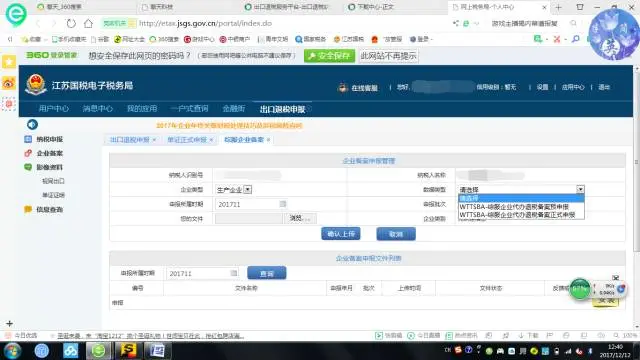The width and height of the screenshot is (640, 360).
Task: Click the browser address bar search magnifier
Action: coord(573,23)
